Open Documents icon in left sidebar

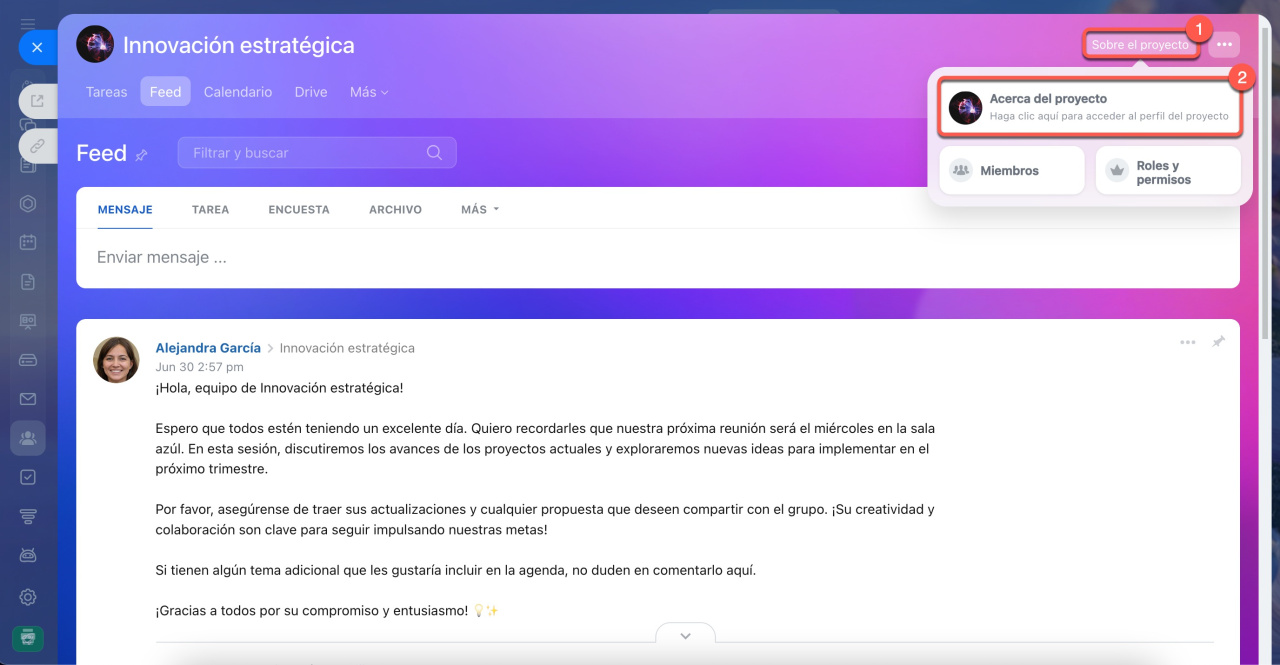pos(28,282)
